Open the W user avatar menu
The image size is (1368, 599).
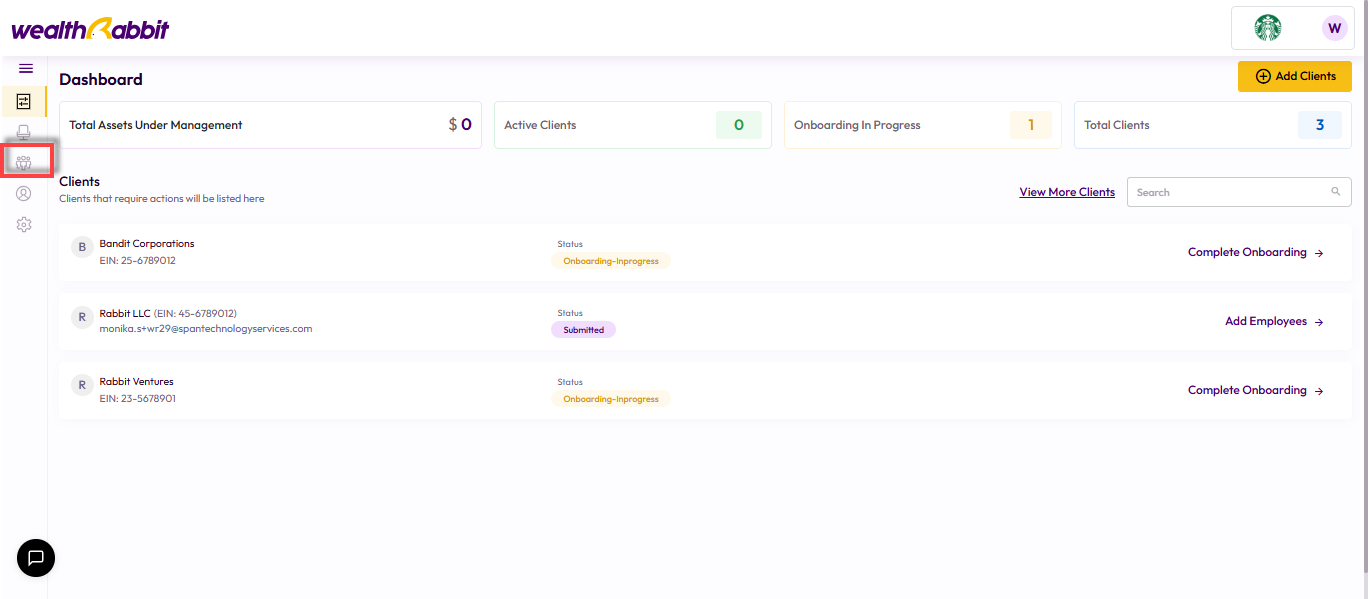pyautogui.click(x=1334, y=28)
